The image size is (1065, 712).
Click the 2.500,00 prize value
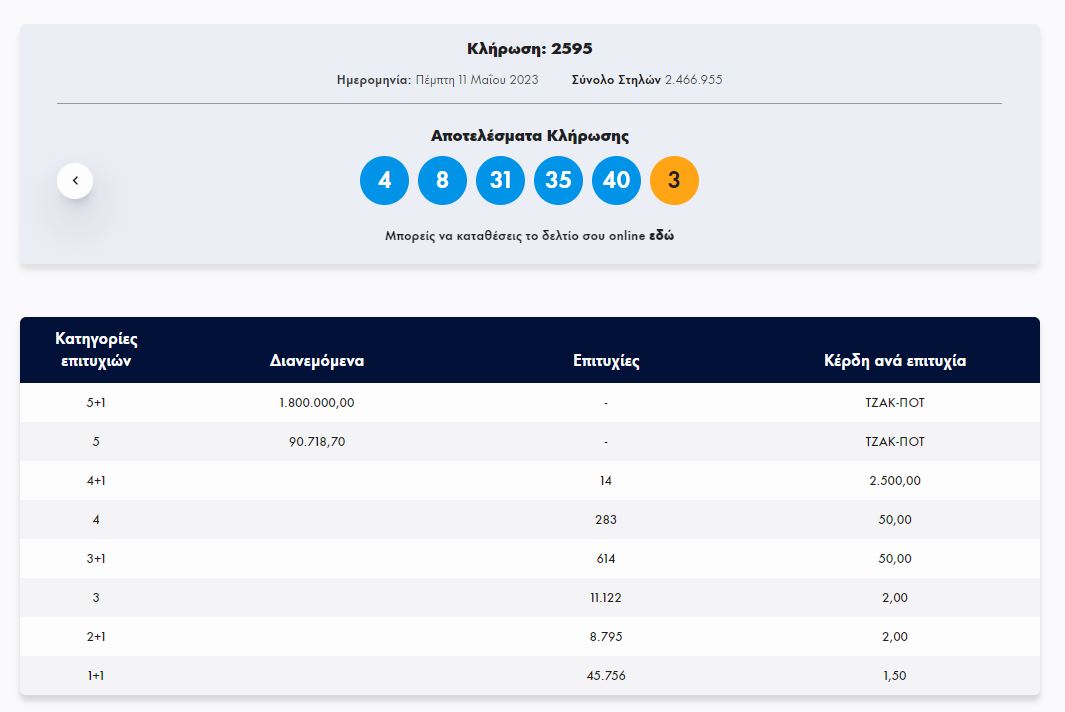click(x=895, y=480)
